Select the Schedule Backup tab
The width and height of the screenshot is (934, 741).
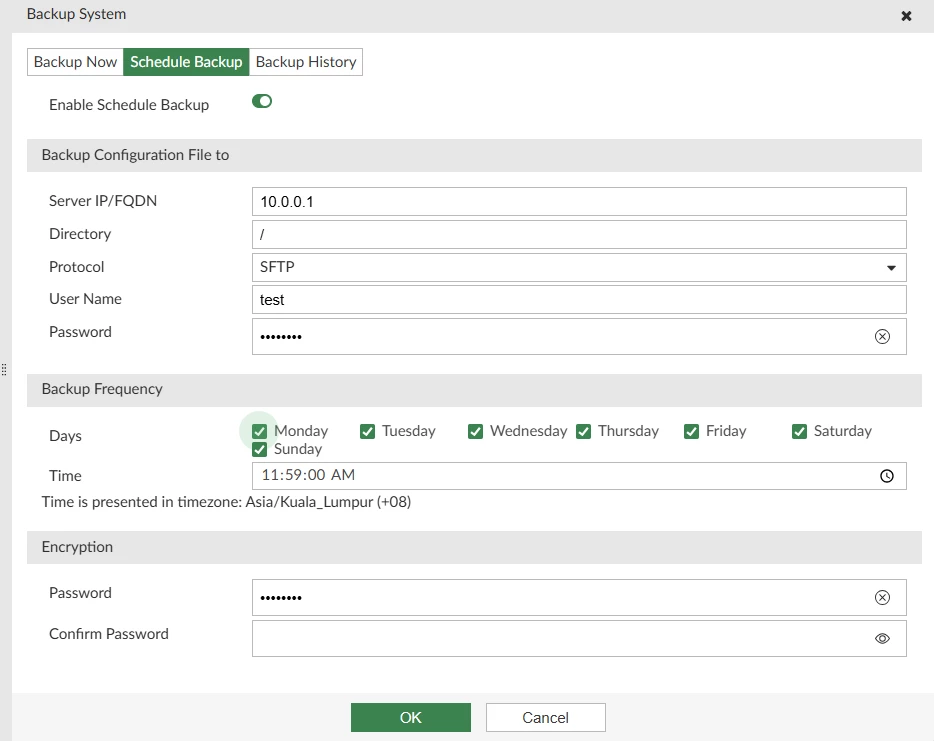pyautogui.click(x=186, y=62)
